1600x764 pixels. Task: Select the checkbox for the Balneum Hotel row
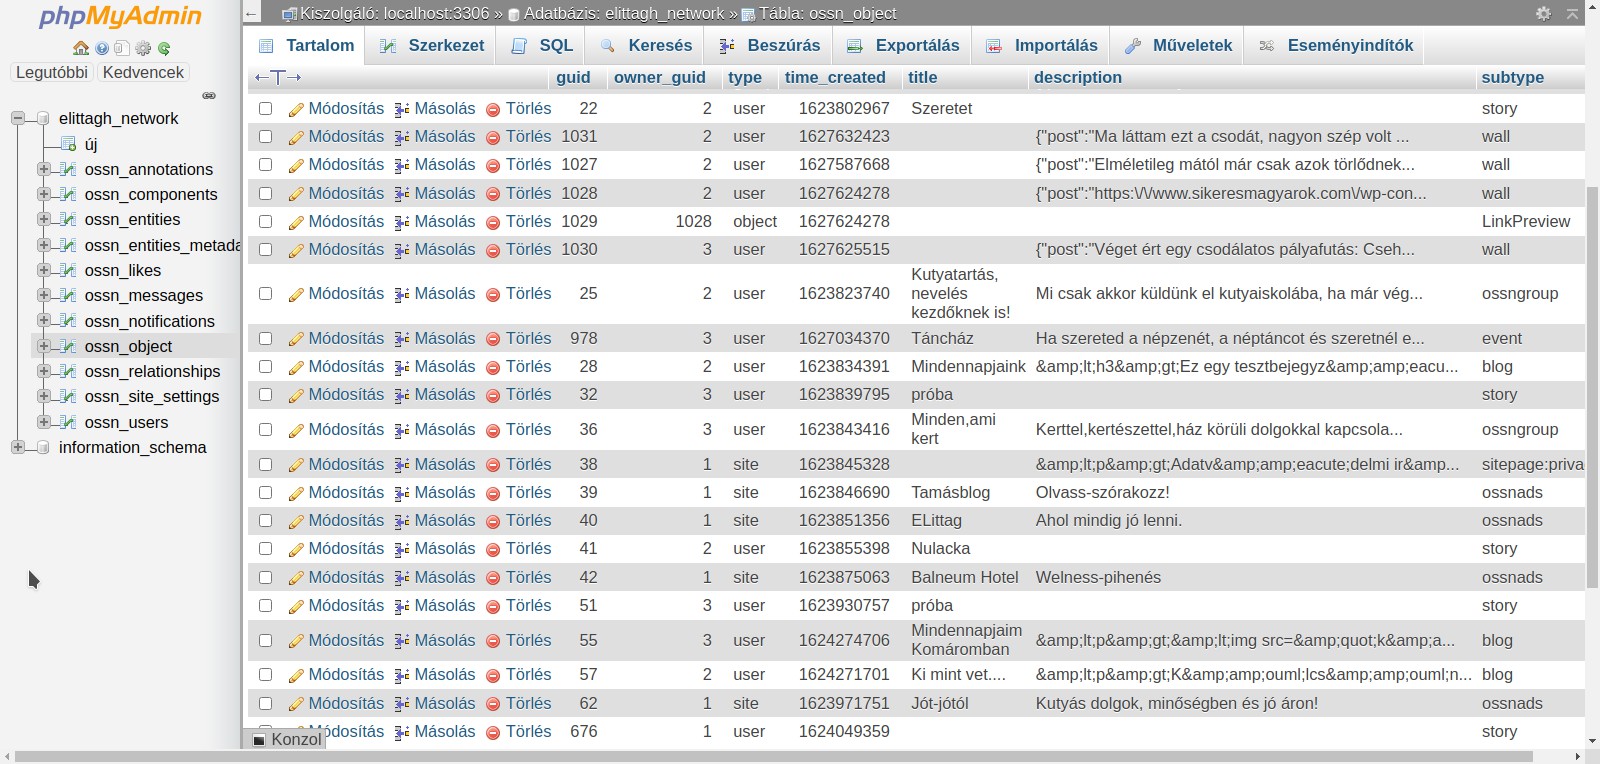pos(265,577)
